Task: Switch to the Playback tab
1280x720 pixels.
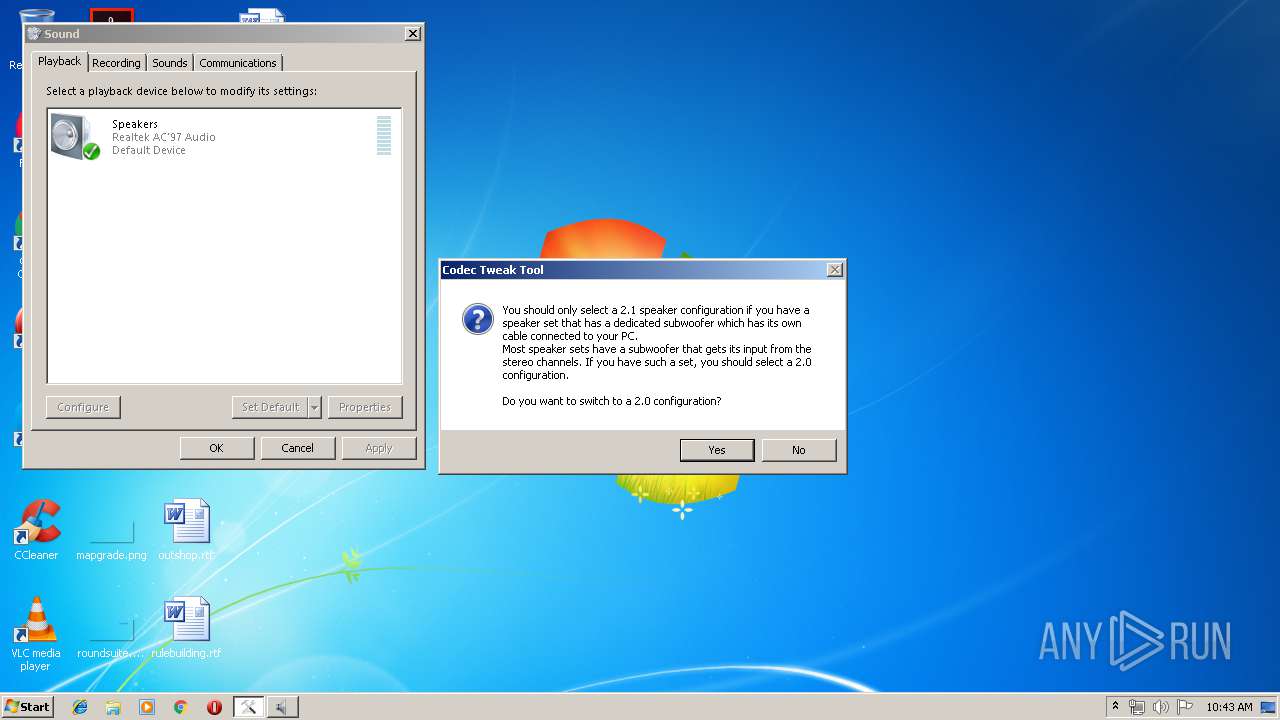Action: coord(59,61)
